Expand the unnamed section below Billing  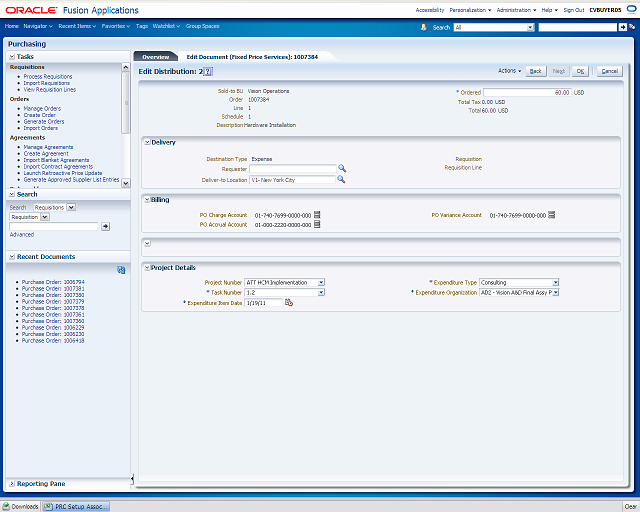[147, 243]
